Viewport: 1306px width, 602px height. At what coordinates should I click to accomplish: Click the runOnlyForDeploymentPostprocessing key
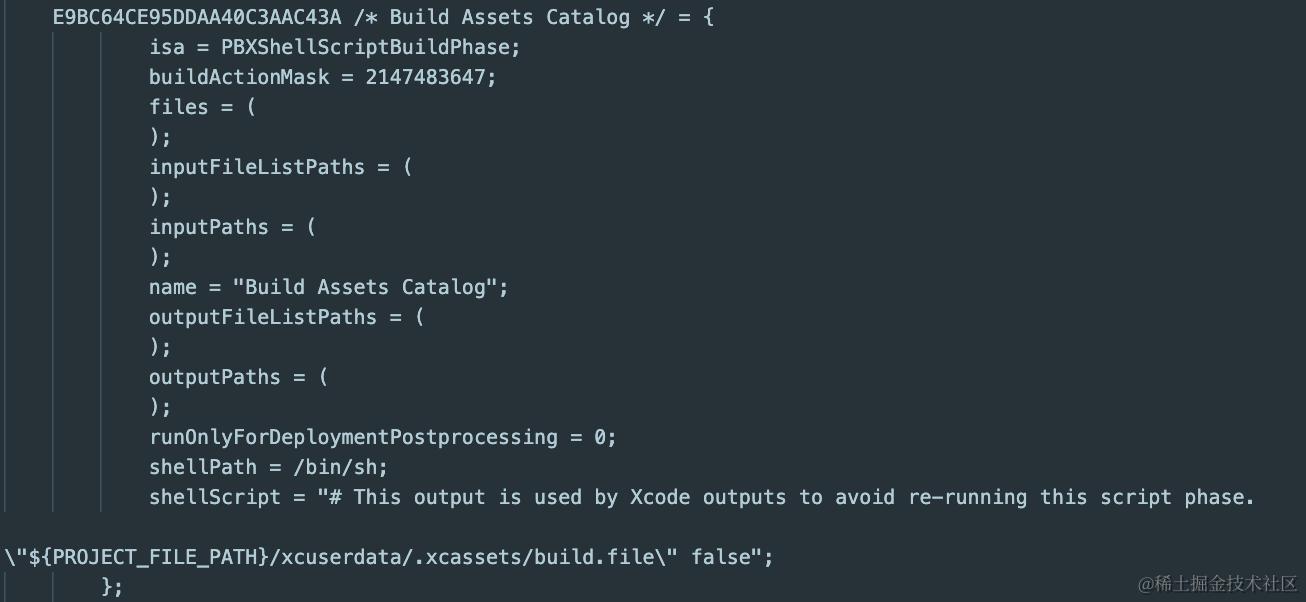coord(353,437)
